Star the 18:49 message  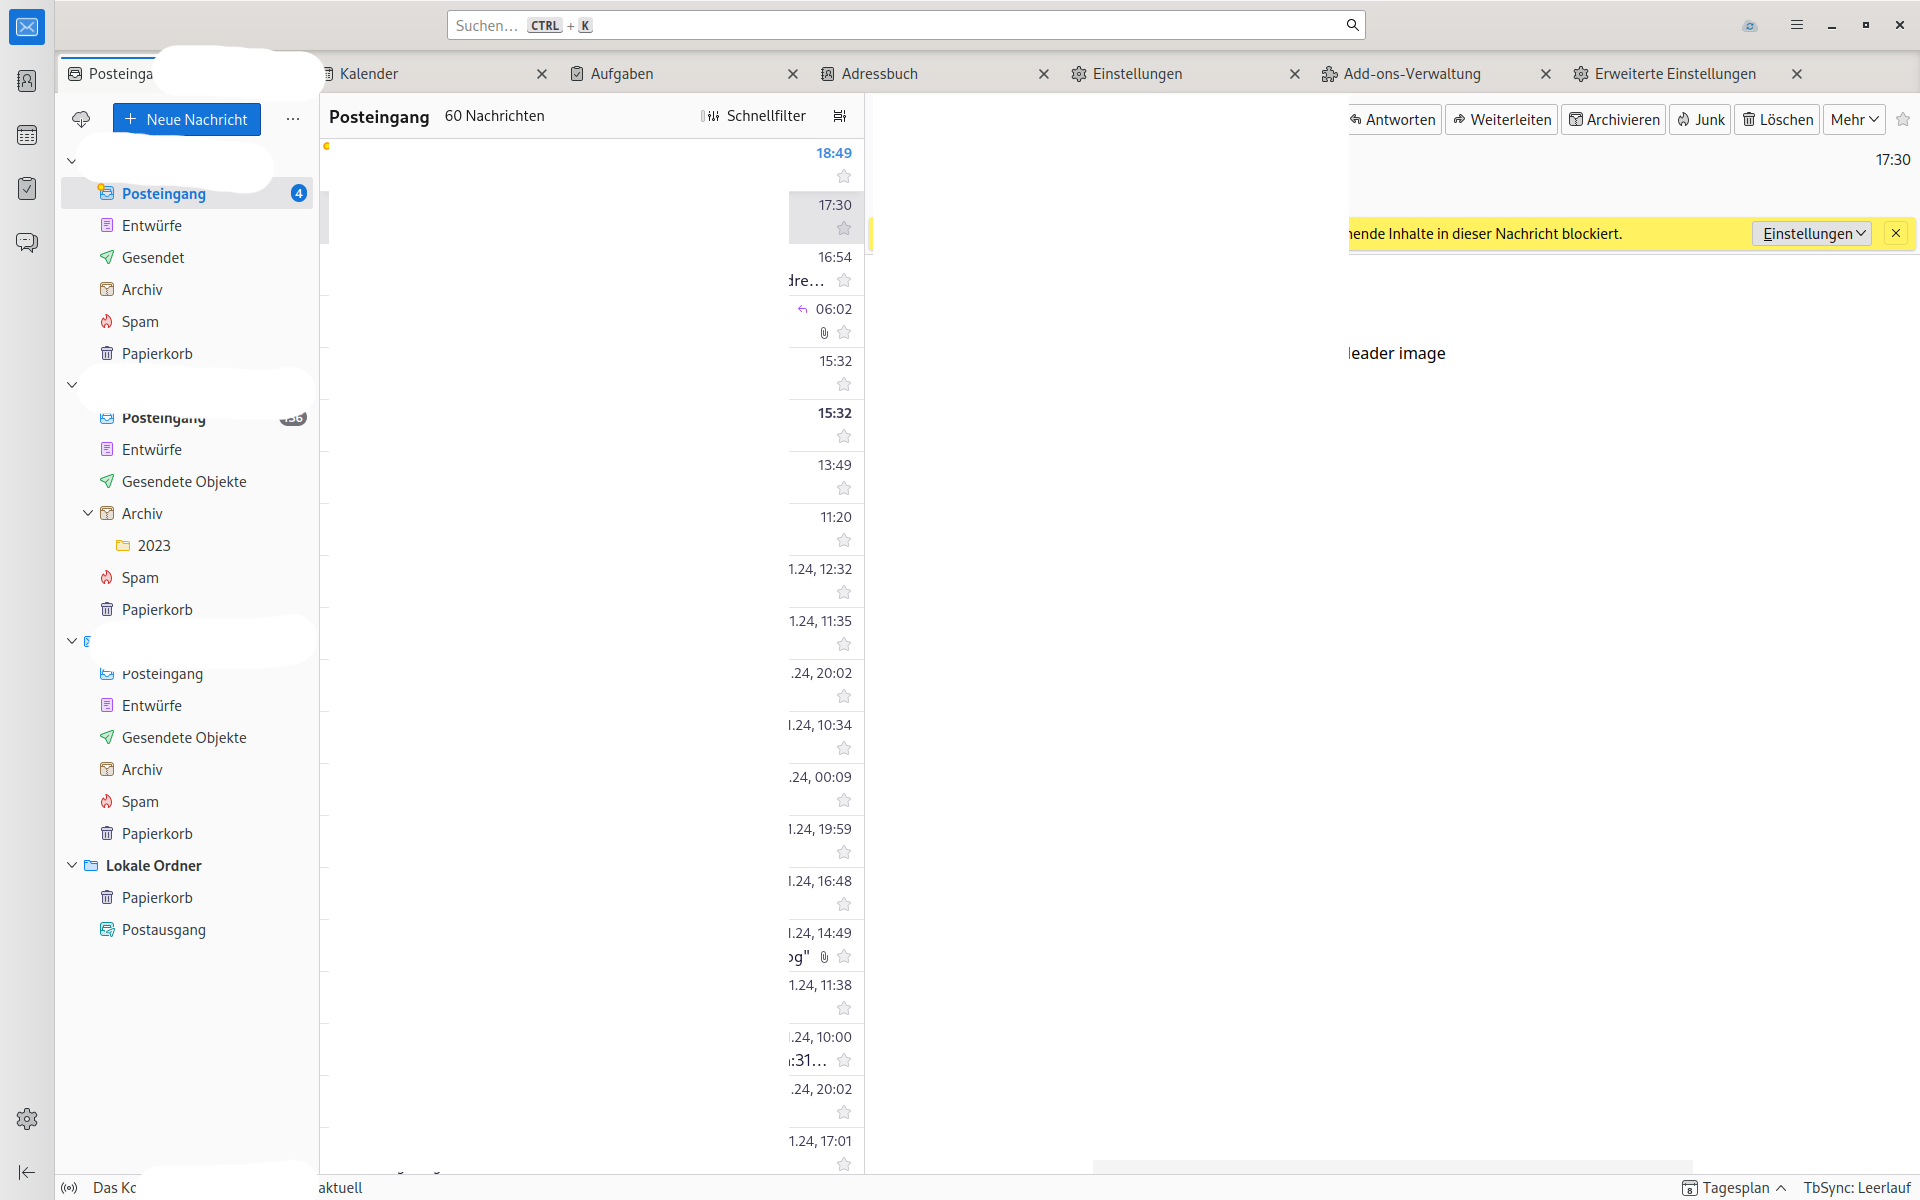844,177
